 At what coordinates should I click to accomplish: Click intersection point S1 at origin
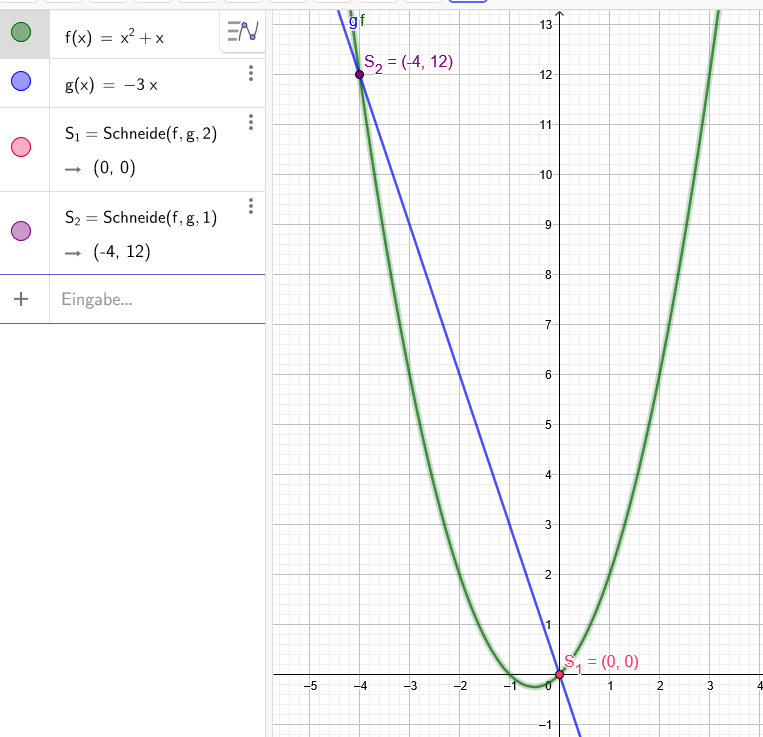pos(560,674)
